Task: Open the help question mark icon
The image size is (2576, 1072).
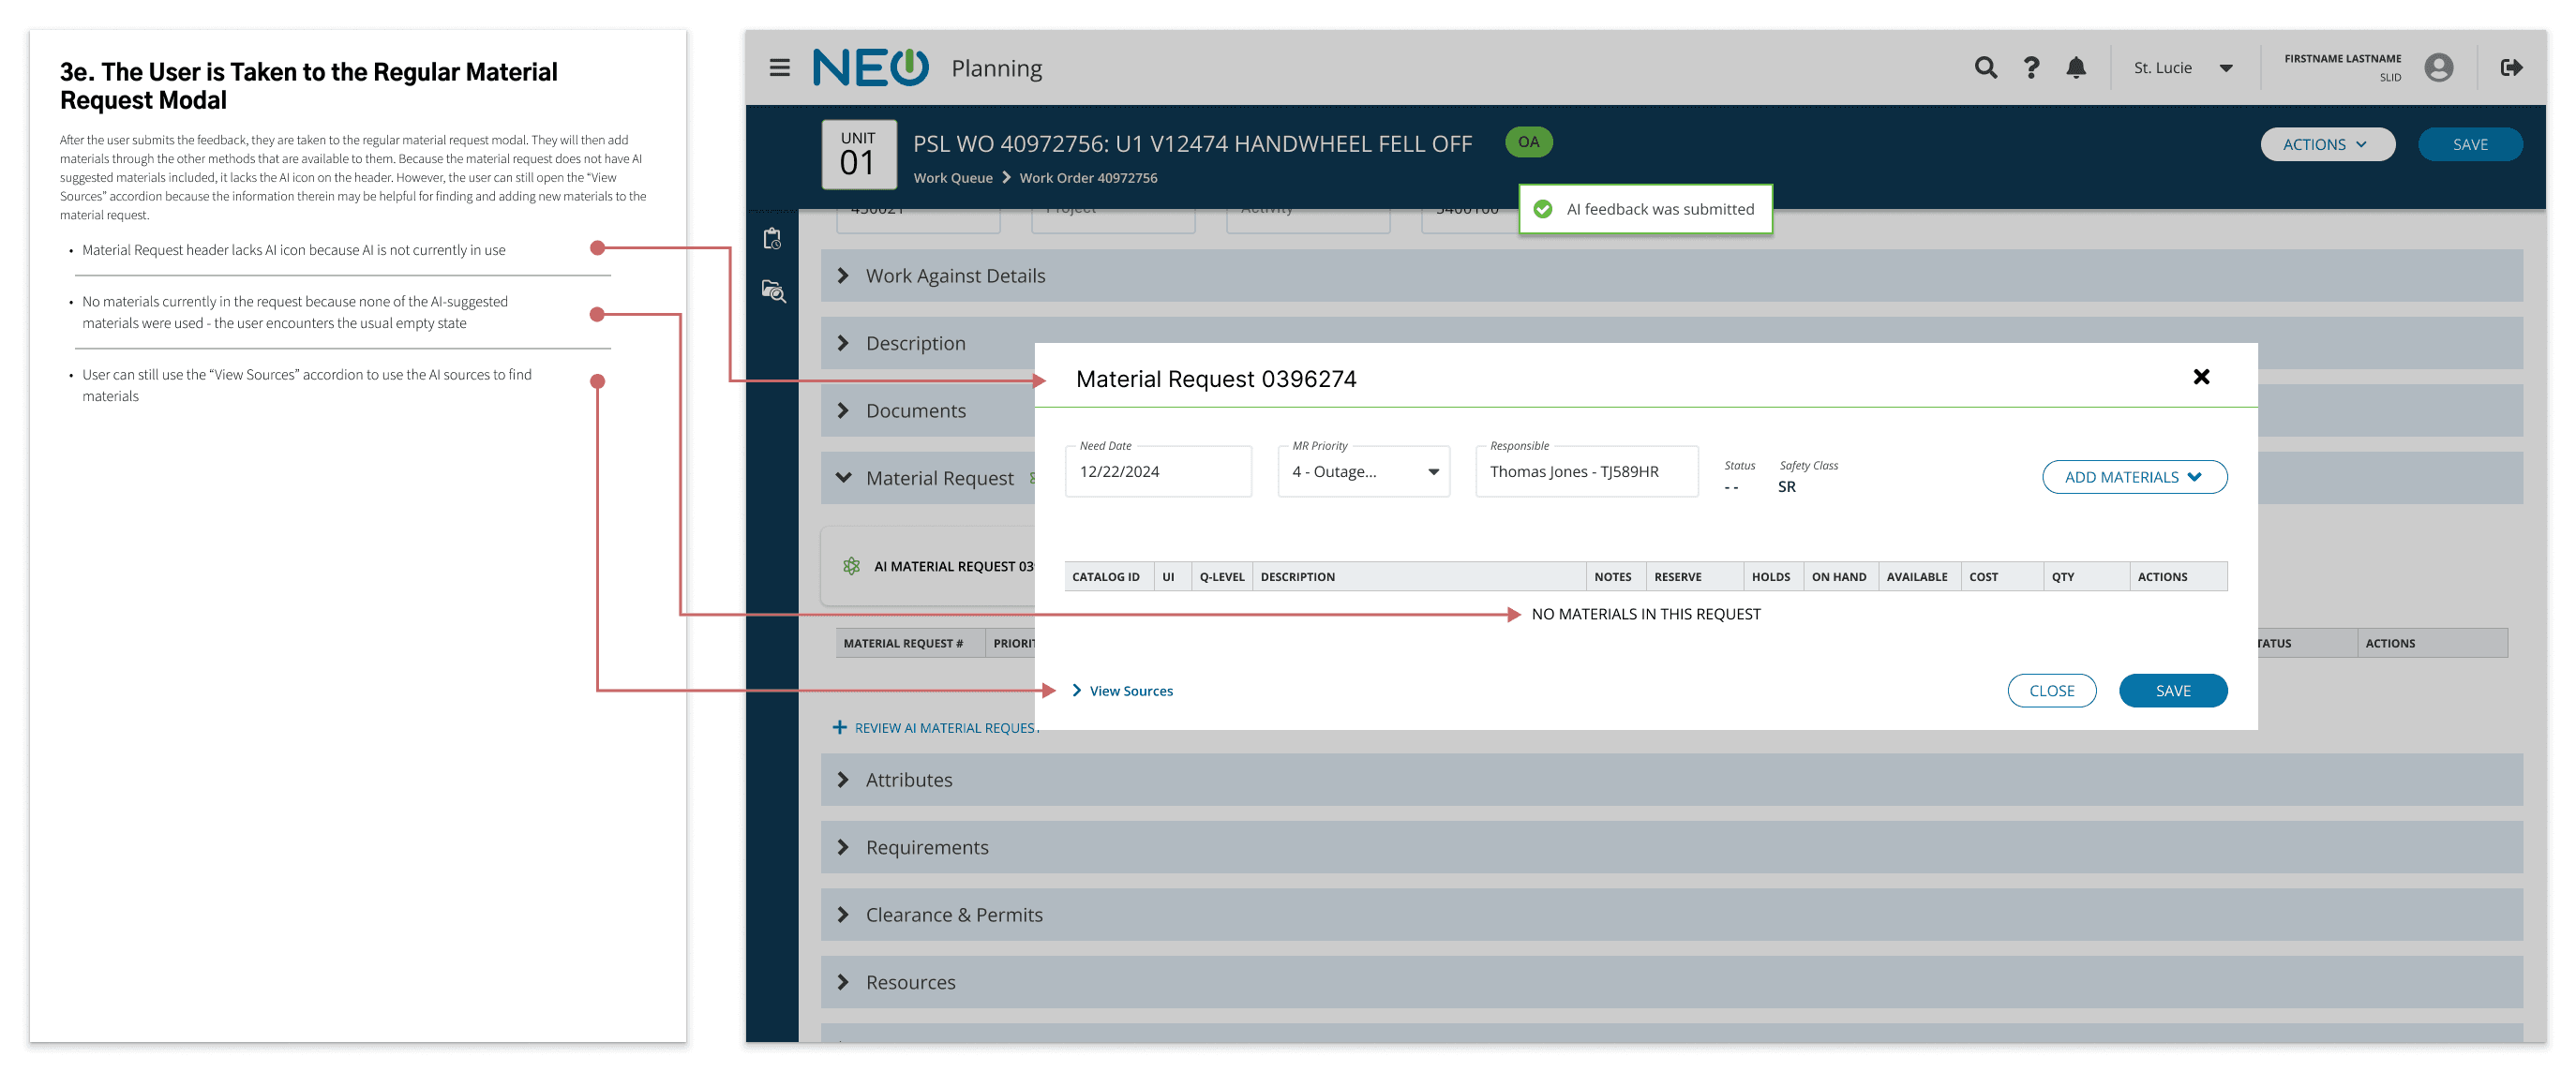Action: click(2031, 68)
